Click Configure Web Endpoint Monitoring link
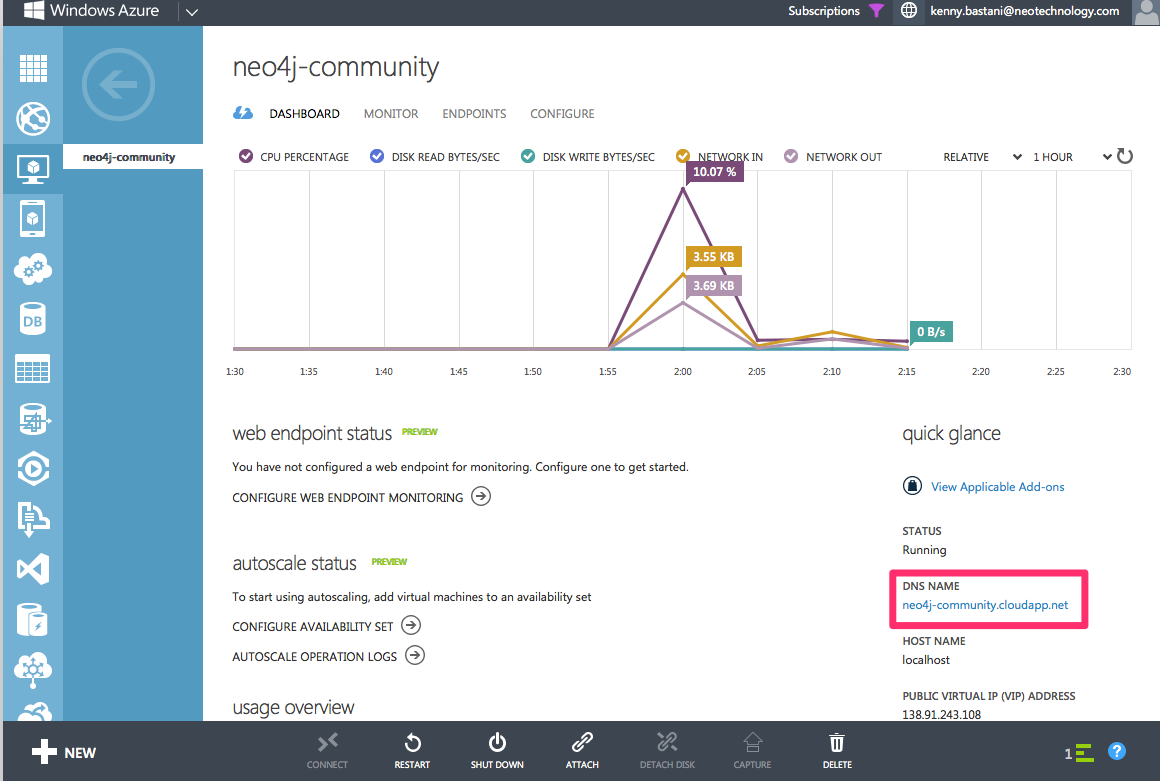 (361, 497)
